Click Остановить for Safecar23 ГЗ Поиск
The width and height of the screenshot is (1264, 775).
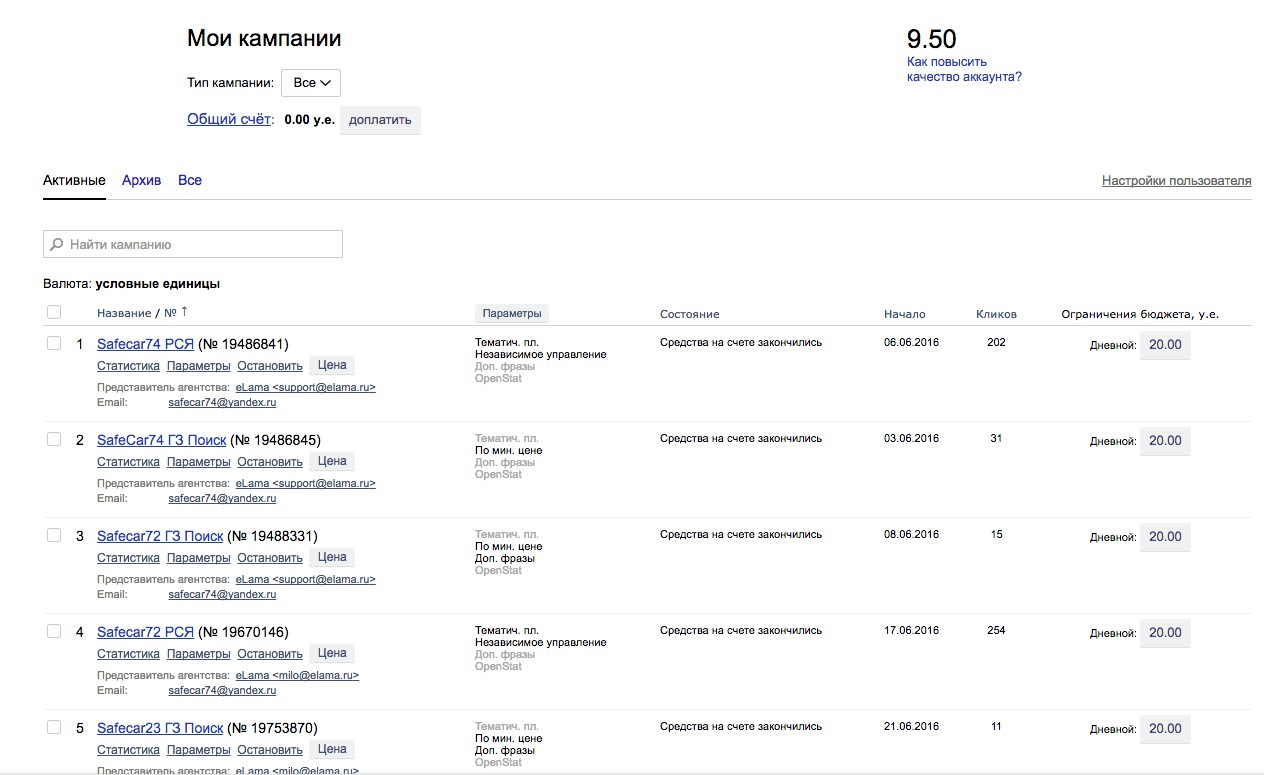tap(270, 750)
